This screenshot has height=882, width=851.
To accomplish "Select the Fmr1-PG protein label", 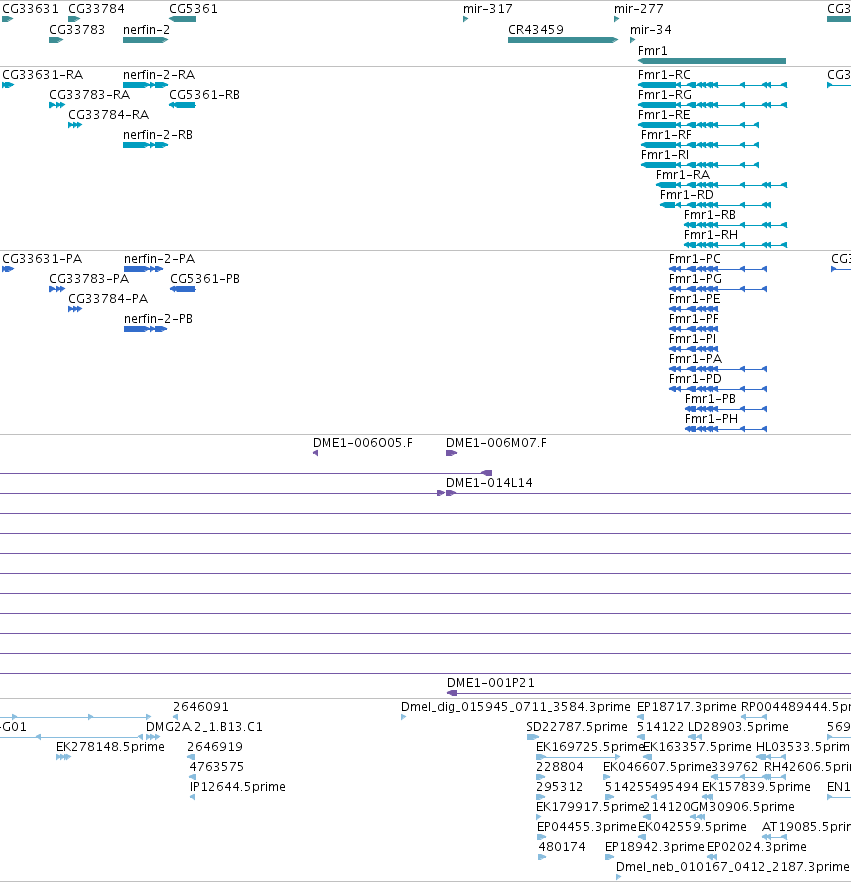I will [695, 279].
